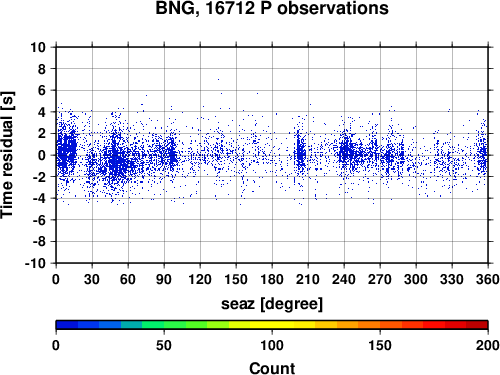This screenshot has height=375, width=500.
Task: Click the colorbar tick label 200
Action: coord(488,345)
